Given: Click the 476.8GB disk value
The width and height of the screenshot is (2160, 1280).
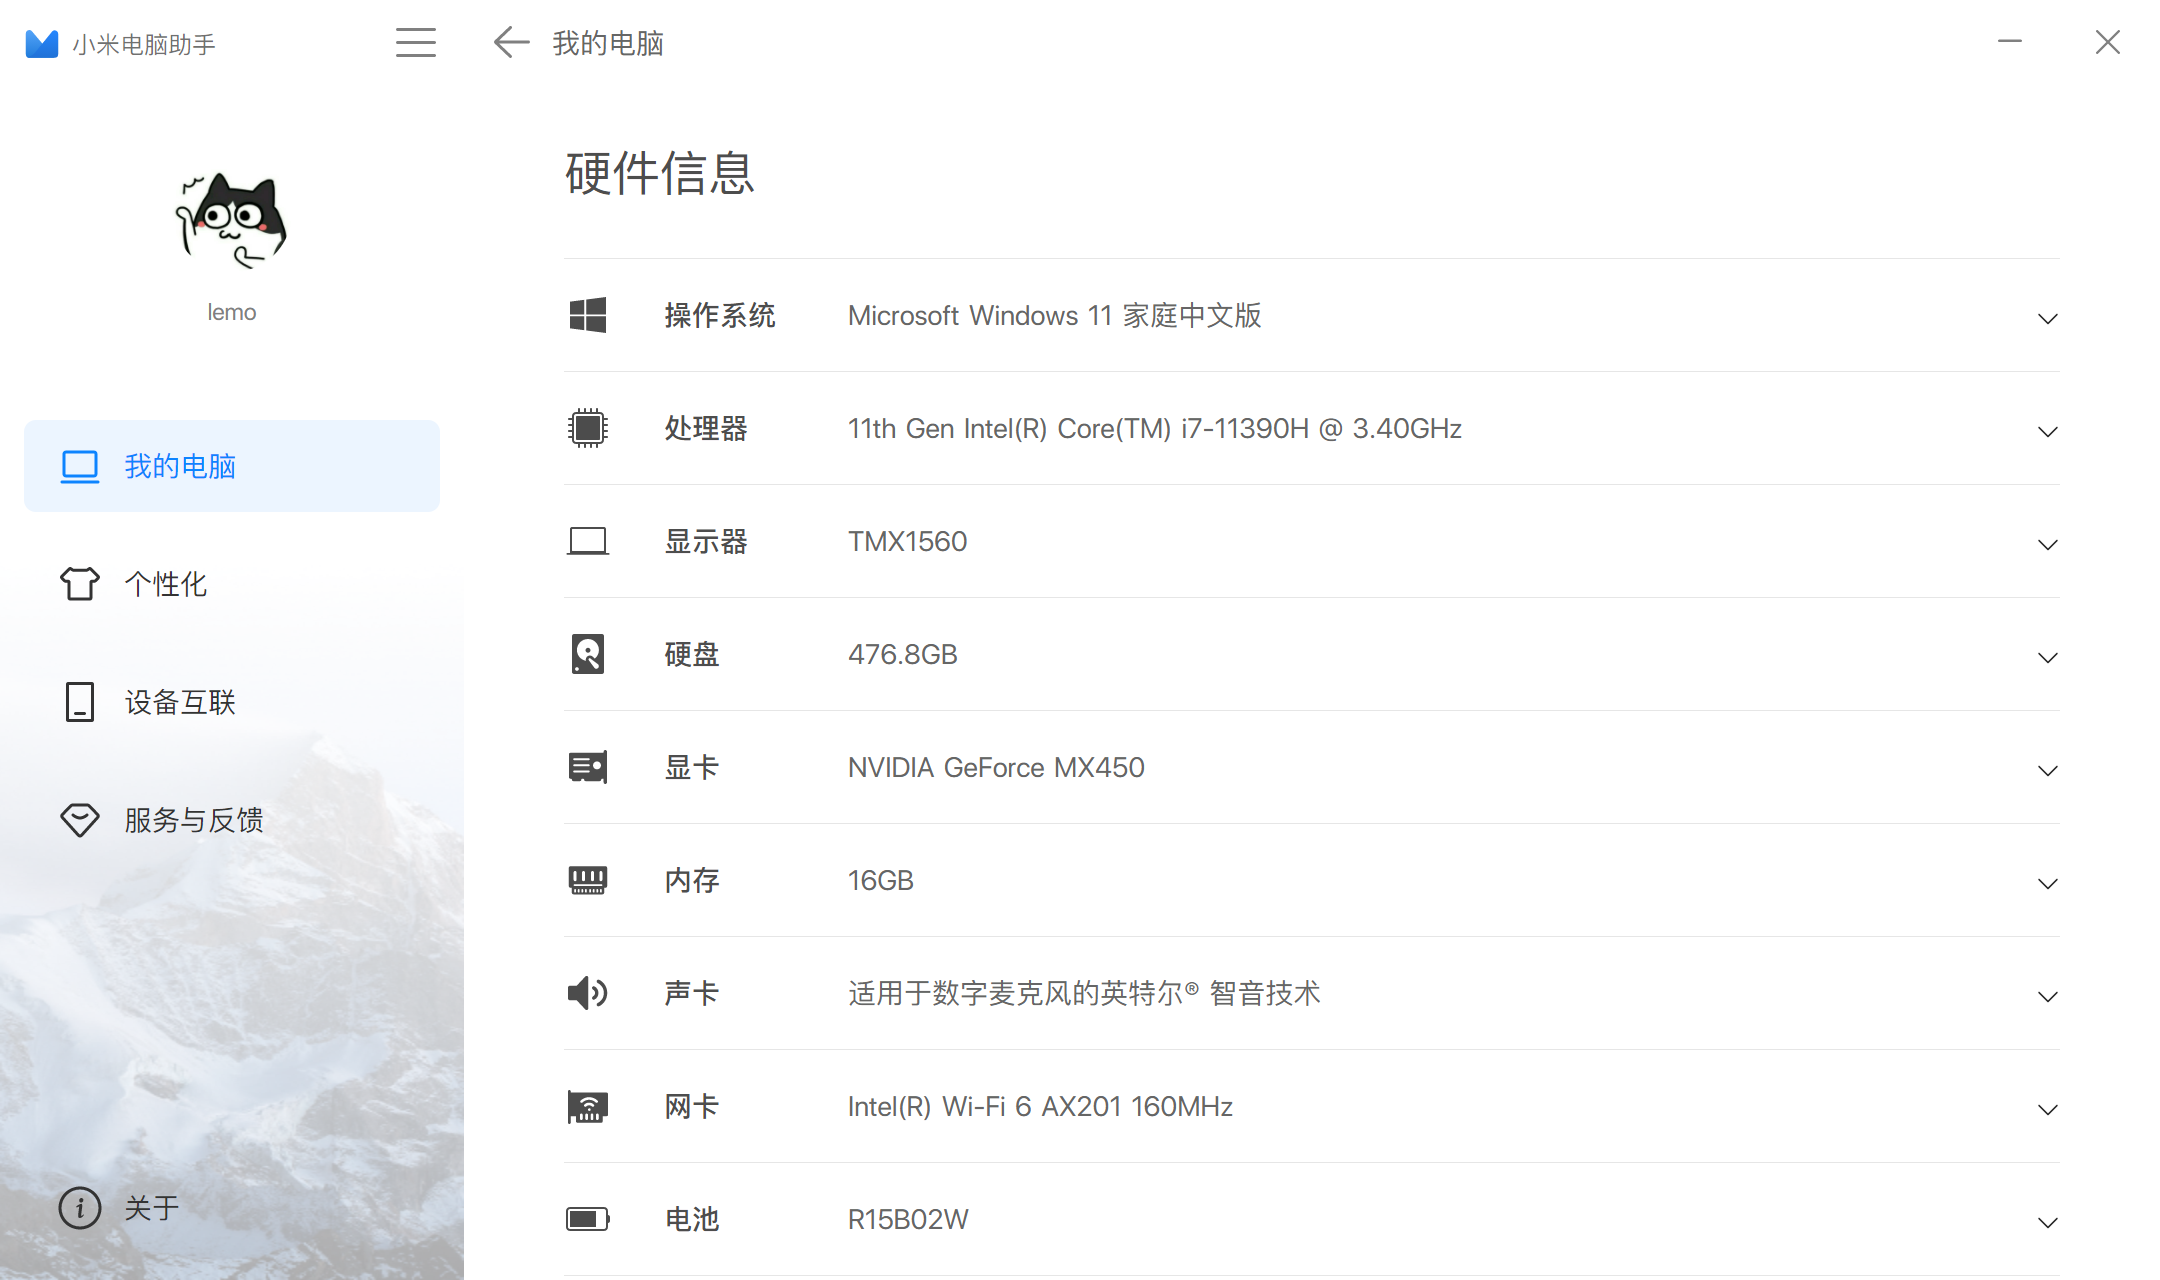Looking at the screenshot, I should click(x=902, y=654).
